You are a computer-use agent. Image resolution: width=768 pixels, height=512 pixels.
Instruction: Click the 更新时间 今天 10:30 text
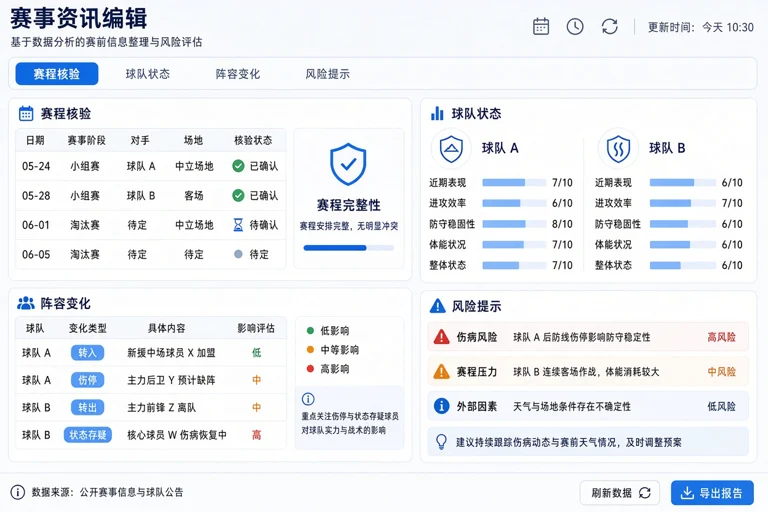pos(700,27)
